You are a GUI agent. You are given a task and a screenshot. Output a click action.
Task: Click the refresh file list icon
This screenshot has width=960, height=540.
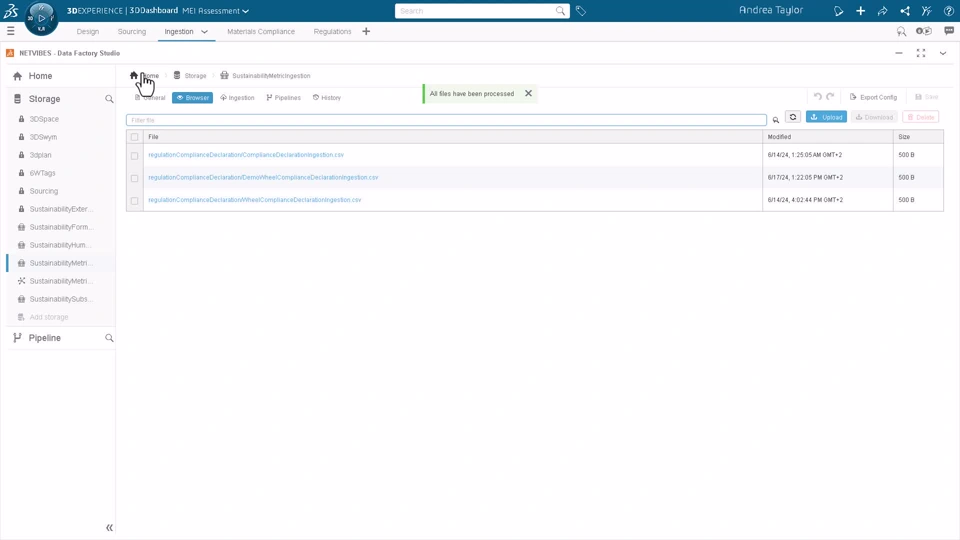[x=793, y=117]
